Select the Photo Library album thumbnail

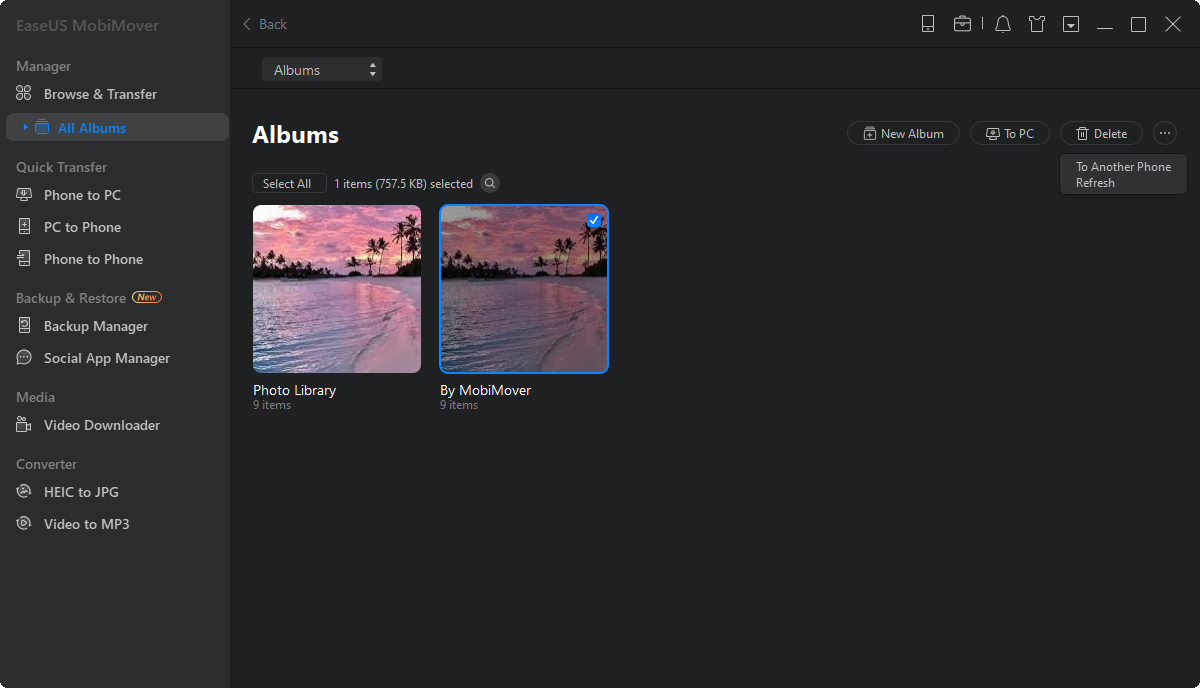337,289
